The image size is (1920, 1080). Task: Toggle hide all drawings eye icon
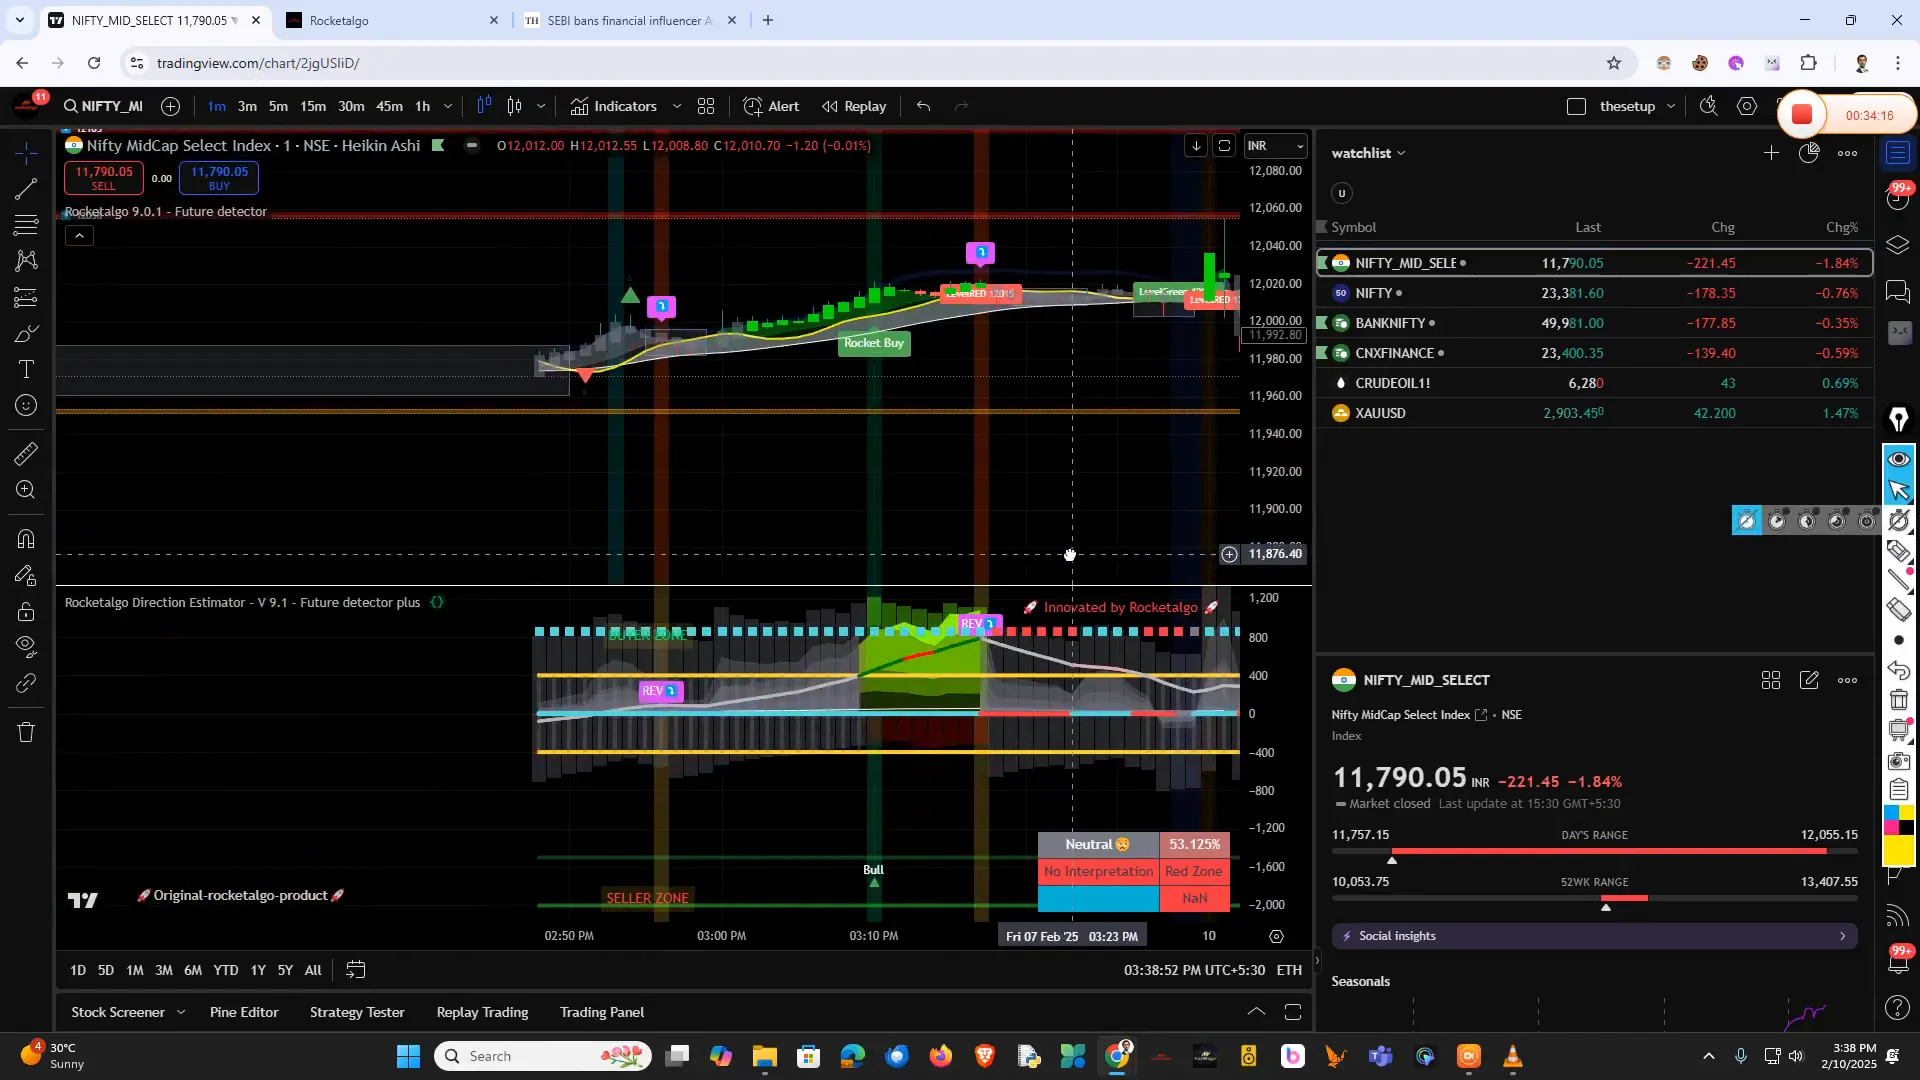pyautogui.click(x=27, y=646)
